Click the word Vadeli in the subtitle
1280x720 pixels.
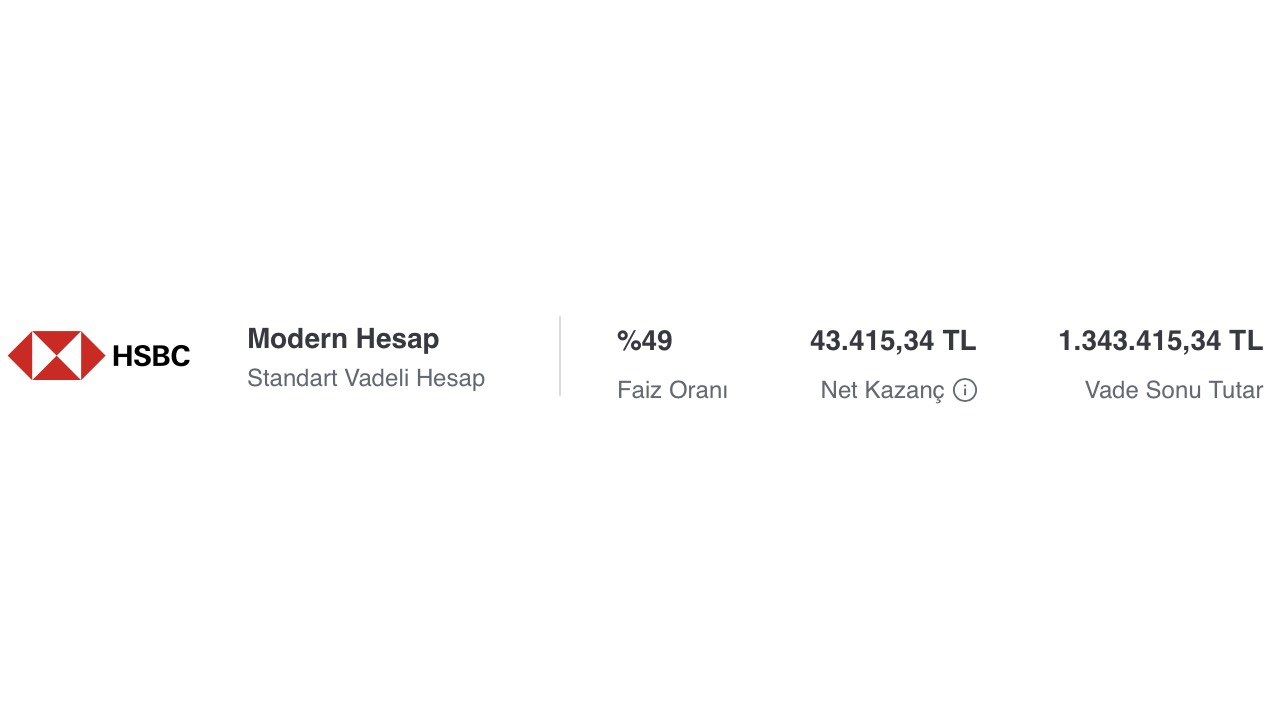(x=378, y=378)
